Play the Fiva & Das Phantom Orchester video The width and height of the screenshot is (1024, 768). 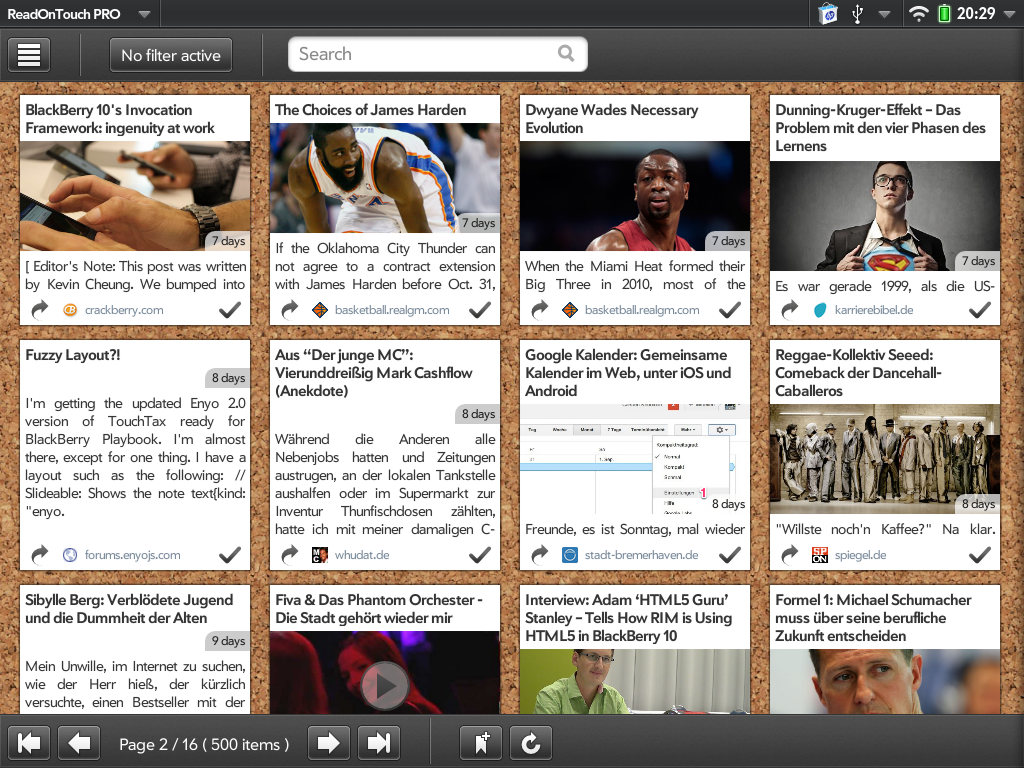point(384,685)
